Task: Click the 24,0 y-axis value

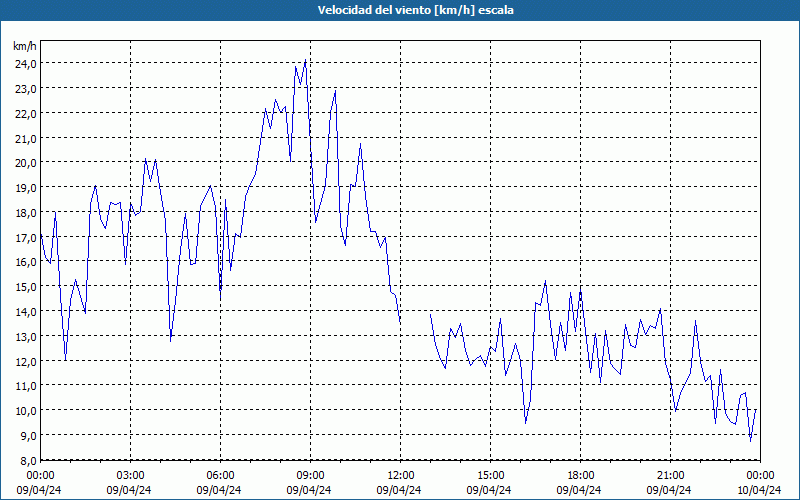Action: tap(26, 64)
